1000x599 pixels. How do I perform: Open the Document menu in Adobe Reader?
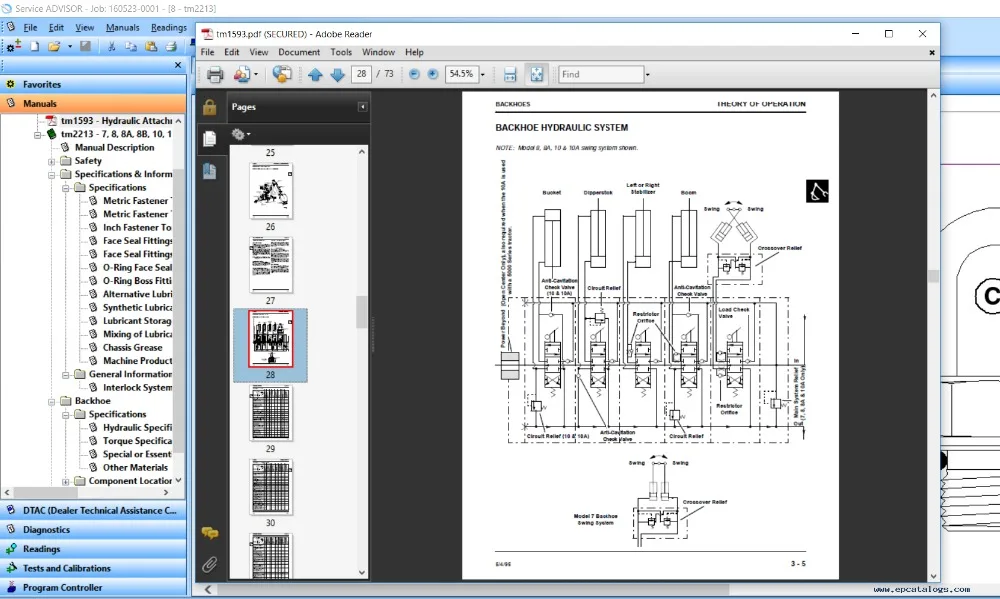tap(298, 52)
